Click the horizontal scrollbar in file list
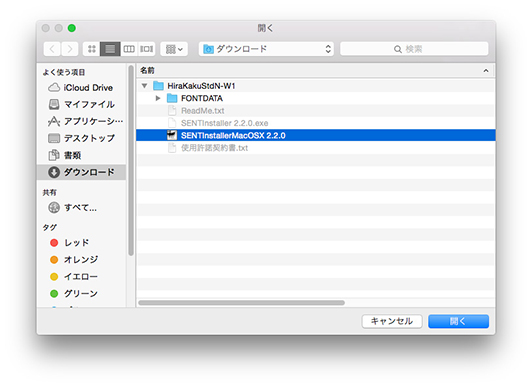This screenshot has width=532, height=387. coord(242,303)
